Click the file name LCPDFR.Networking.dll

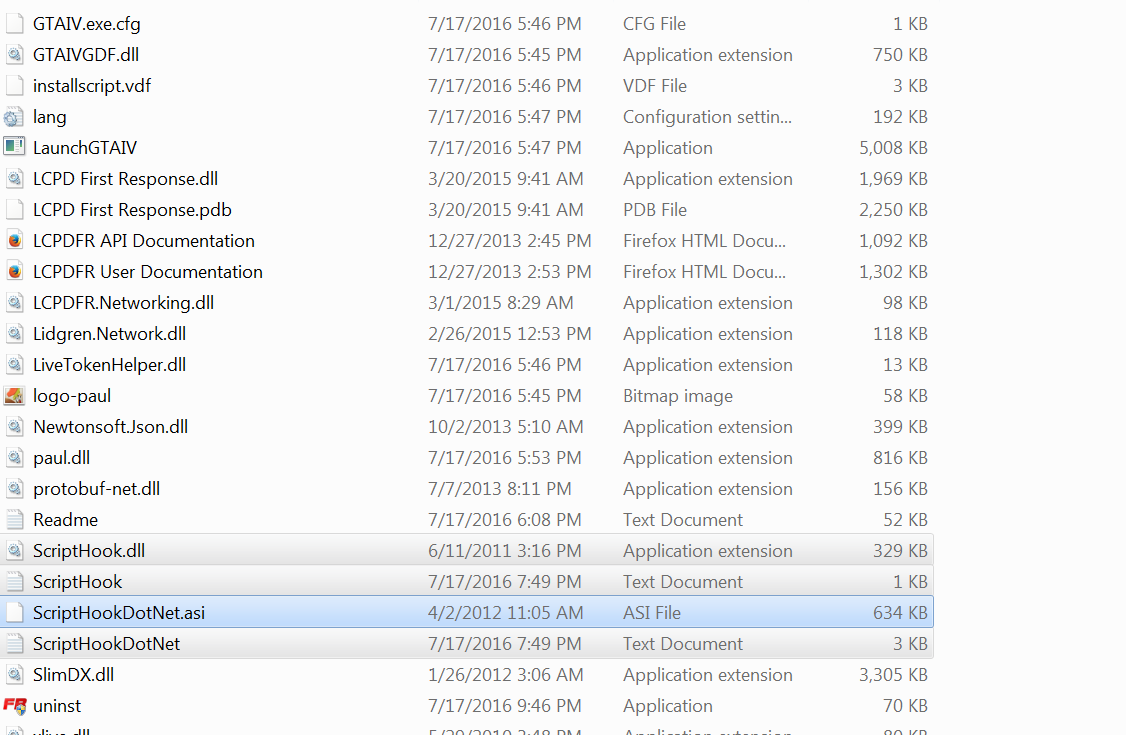124,303
